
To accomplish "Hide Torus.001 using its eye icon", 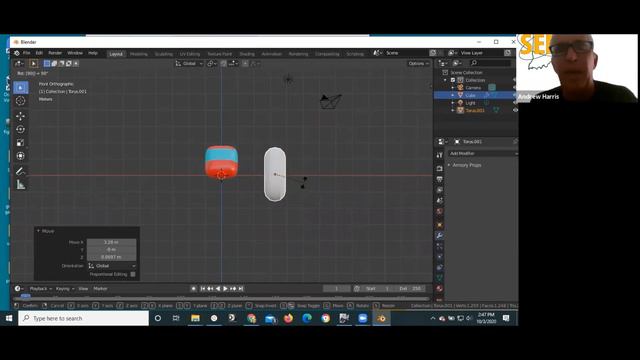I will (515, 110).
